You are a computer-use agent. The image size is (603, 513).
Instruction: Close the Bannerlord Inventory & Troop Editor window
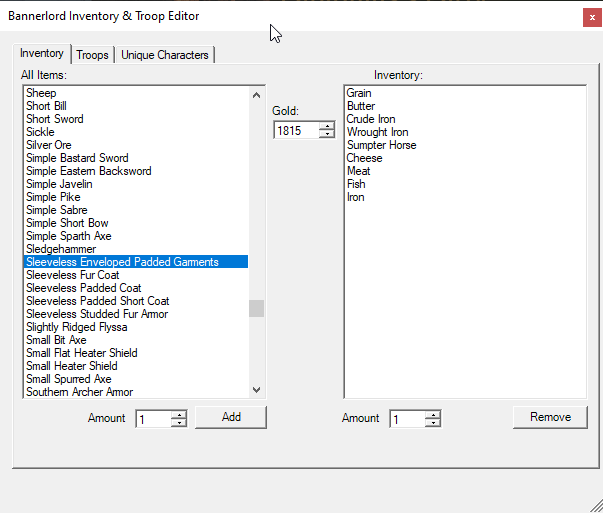[x=592, y=18]
